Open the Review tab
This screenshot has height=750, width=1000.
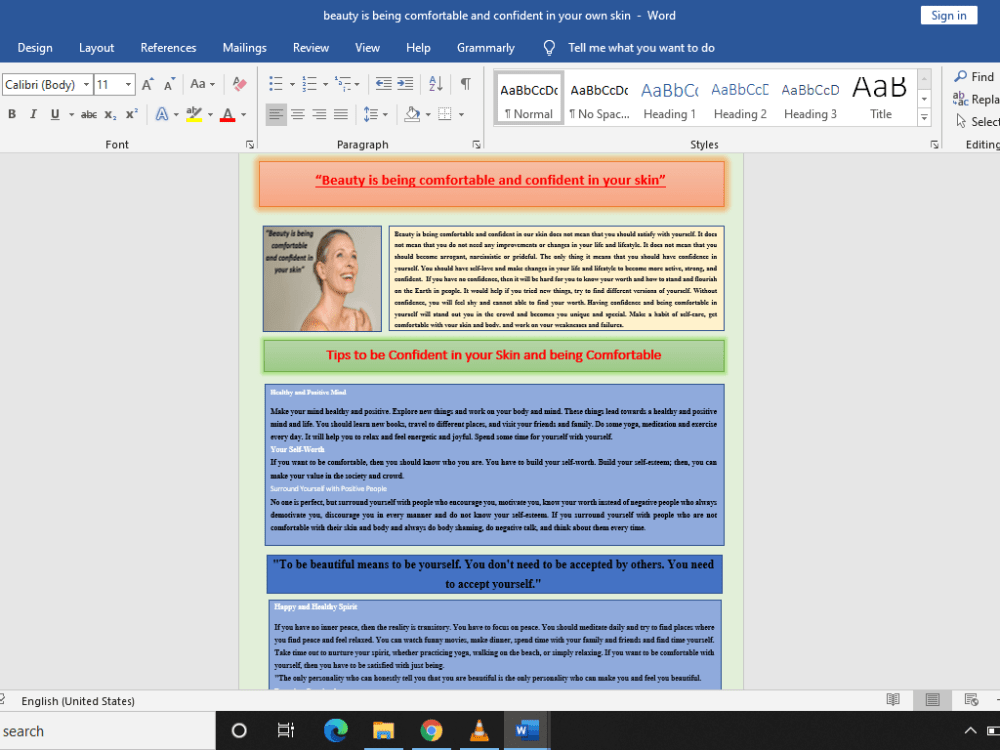pyautogui.click(x=311, y=48)
